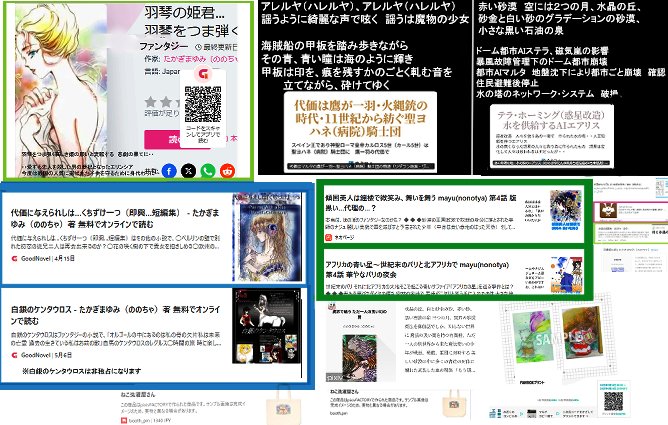Image resolution: width=668 pixels, height=425 pixels.
Task: Open cover thumbnail of 代価に与えられしは result
Action: 267,237
